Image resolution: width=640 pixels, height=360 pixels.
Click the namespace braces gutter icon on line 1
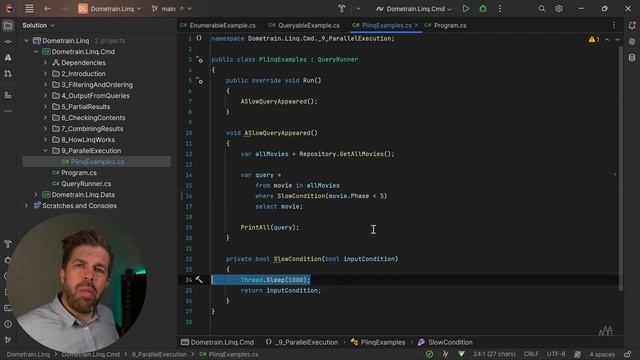click(199, 38)
